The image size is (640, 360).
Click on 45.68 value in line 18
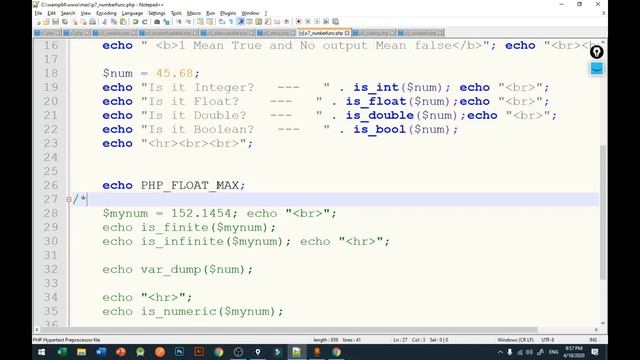(x=174, y=73)
